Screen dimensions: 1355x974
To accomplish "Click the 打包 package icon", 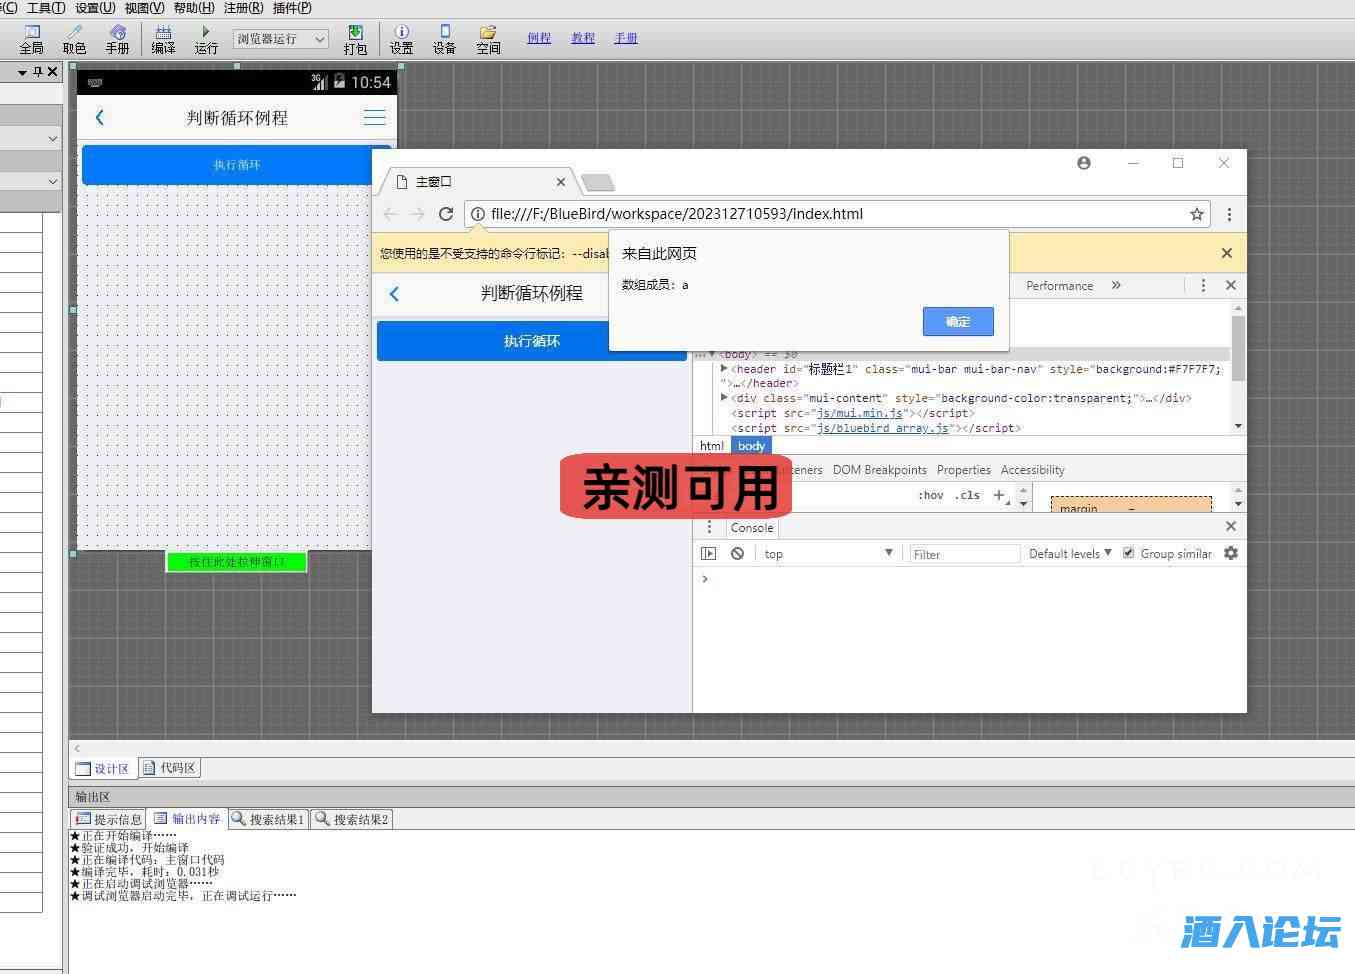I will [355, 39].
